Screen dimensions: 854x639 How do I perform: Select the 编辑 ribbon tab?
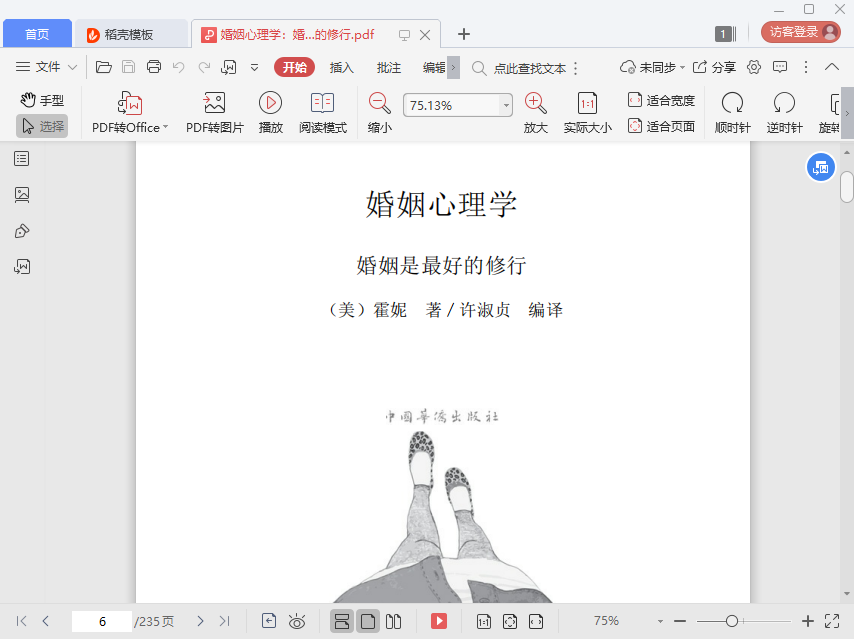[434, 68]
